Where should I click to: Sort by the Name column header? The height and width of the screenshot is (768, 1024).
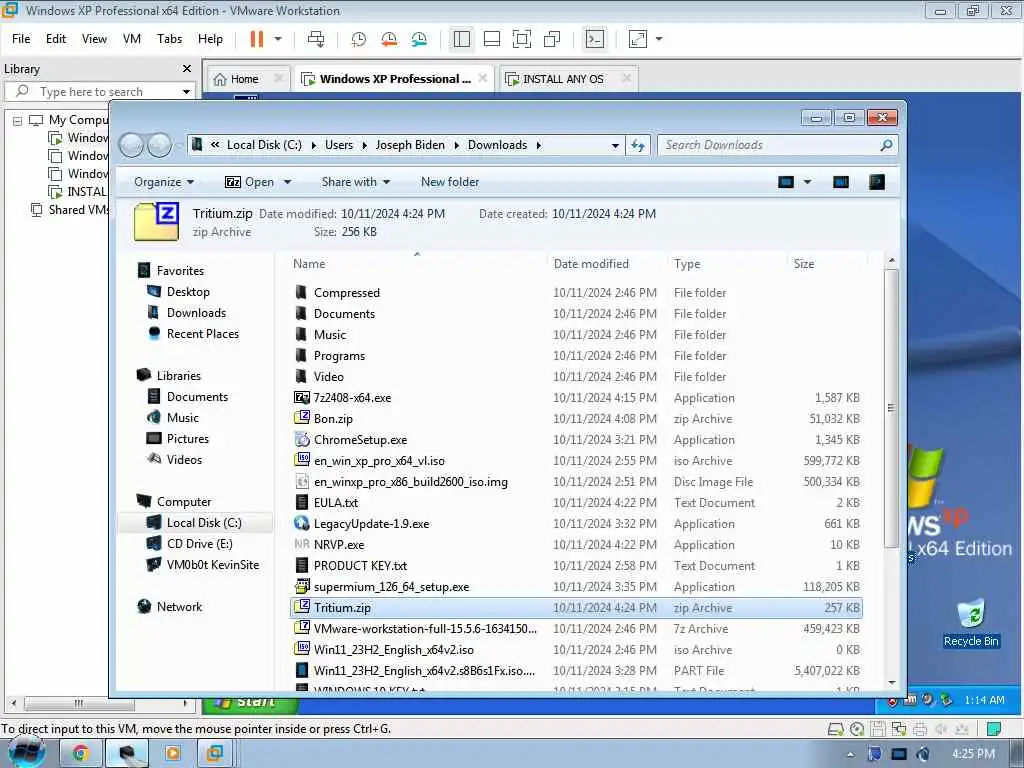pyautogui.click(x=309, y=264)
